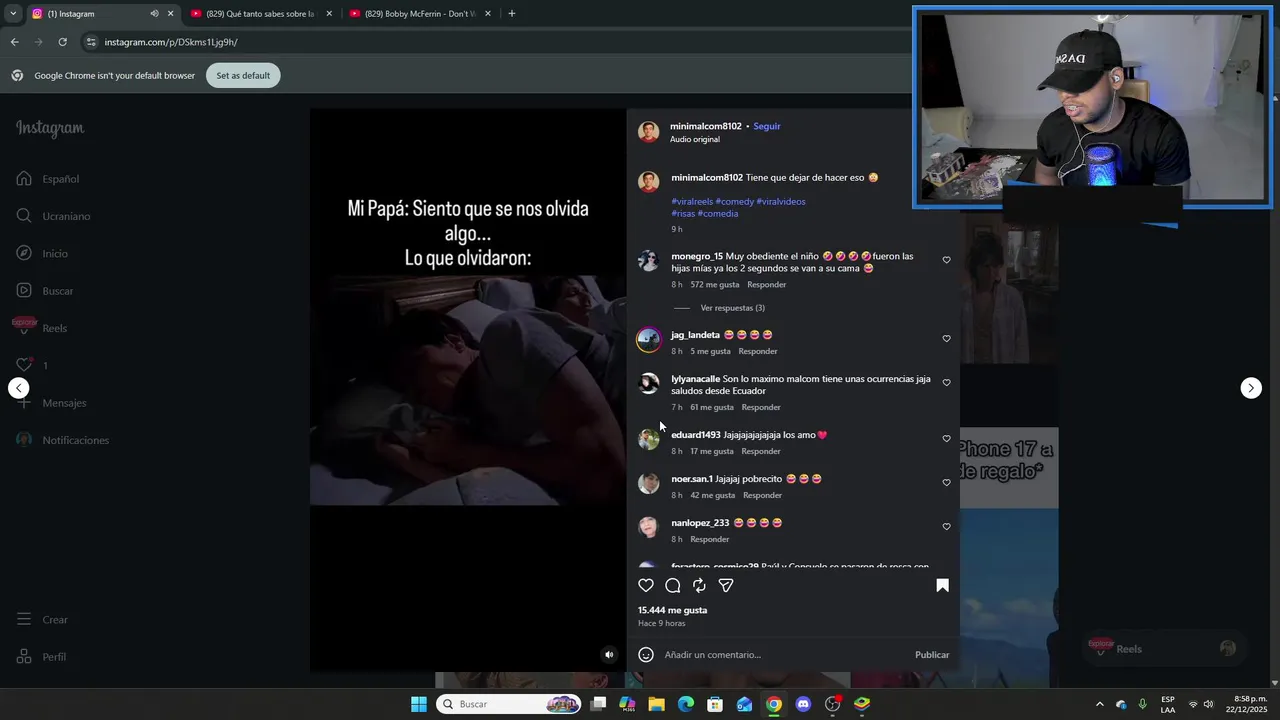Viewport: 1280px width, 720px height.
Task: Like eduard1493's comment
Action: (x=946, y=439)
